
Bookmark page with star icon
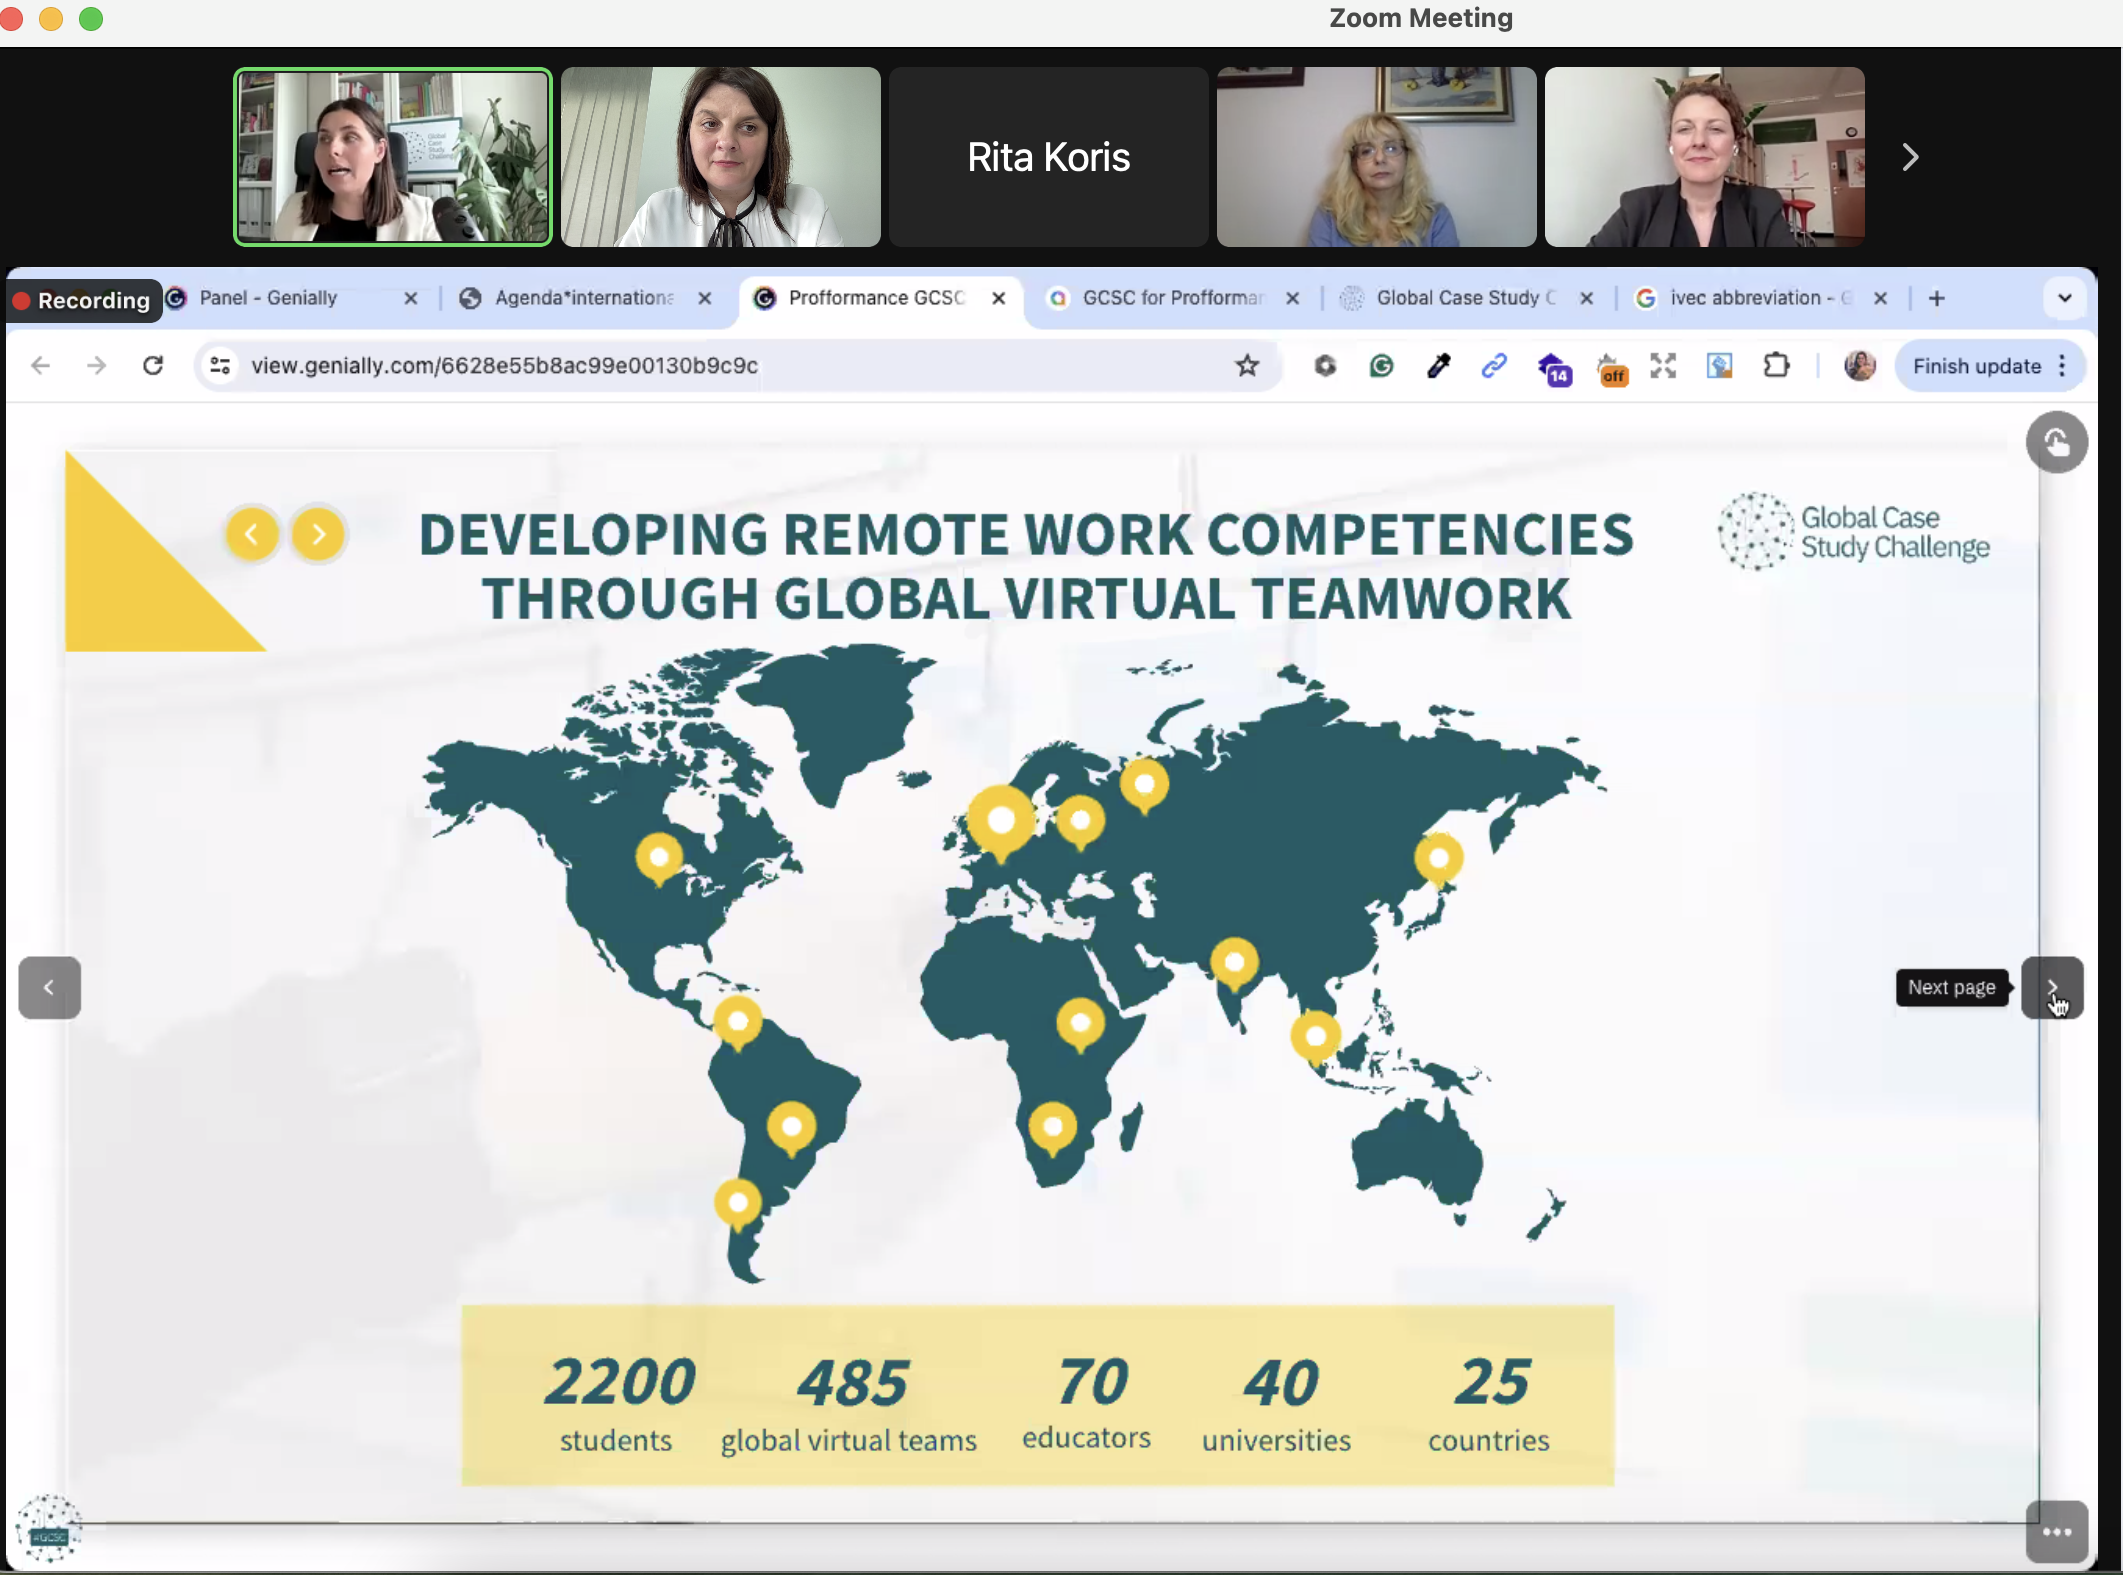(1246, 366)
